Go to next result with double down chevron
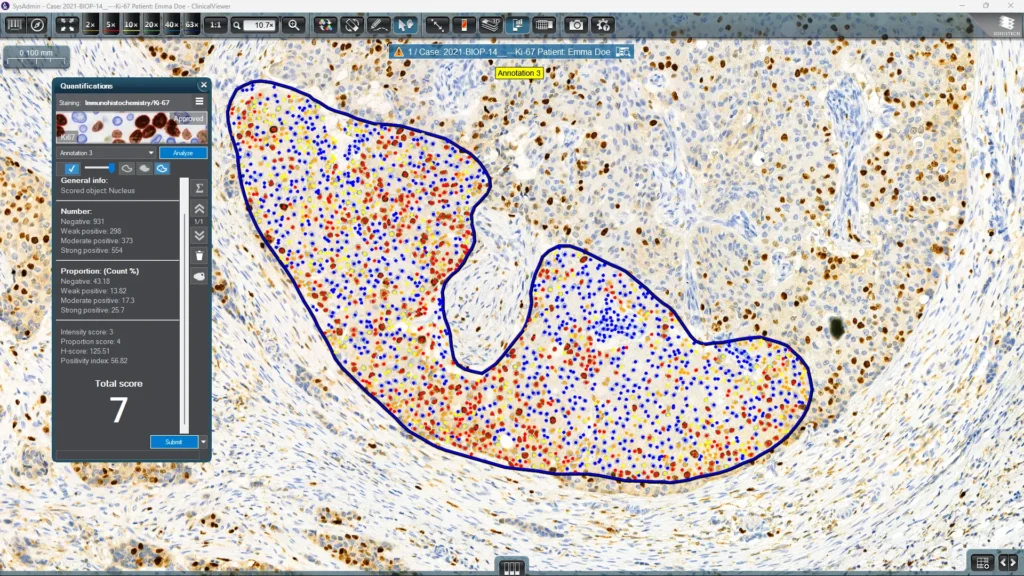Image resolution: width=1024 pixels, height=576 pixels. coord(199,235)
